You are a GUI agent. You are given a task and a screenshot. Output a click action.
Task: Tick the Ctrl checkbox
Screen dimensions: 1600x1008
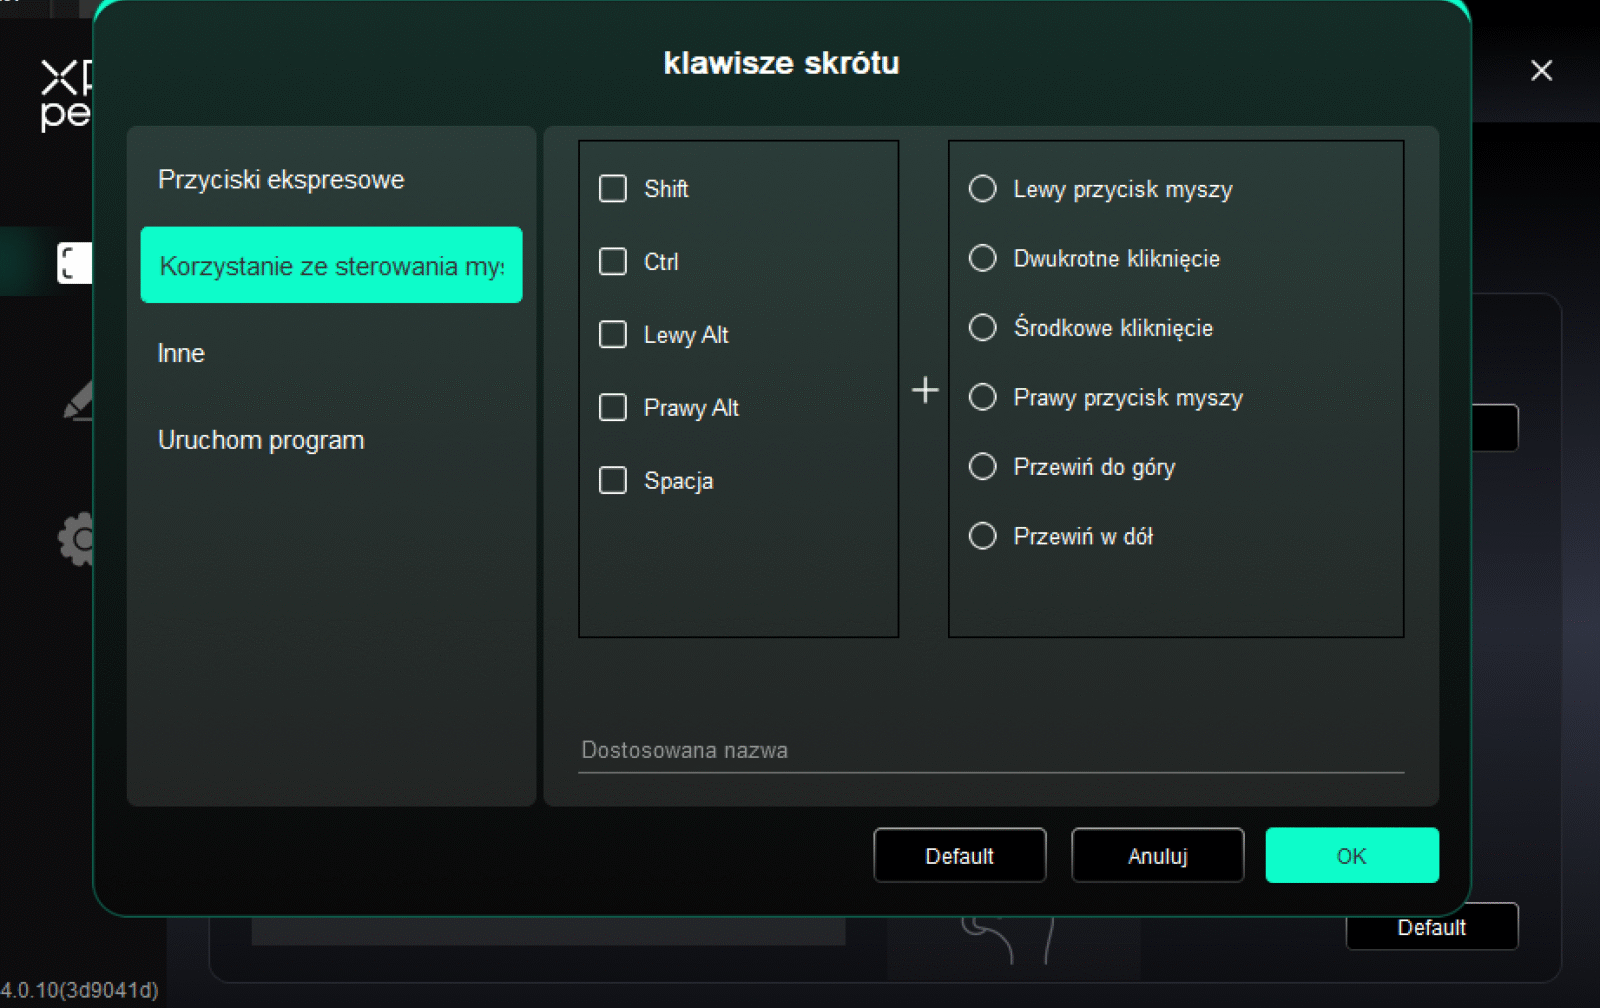(613, 262)
